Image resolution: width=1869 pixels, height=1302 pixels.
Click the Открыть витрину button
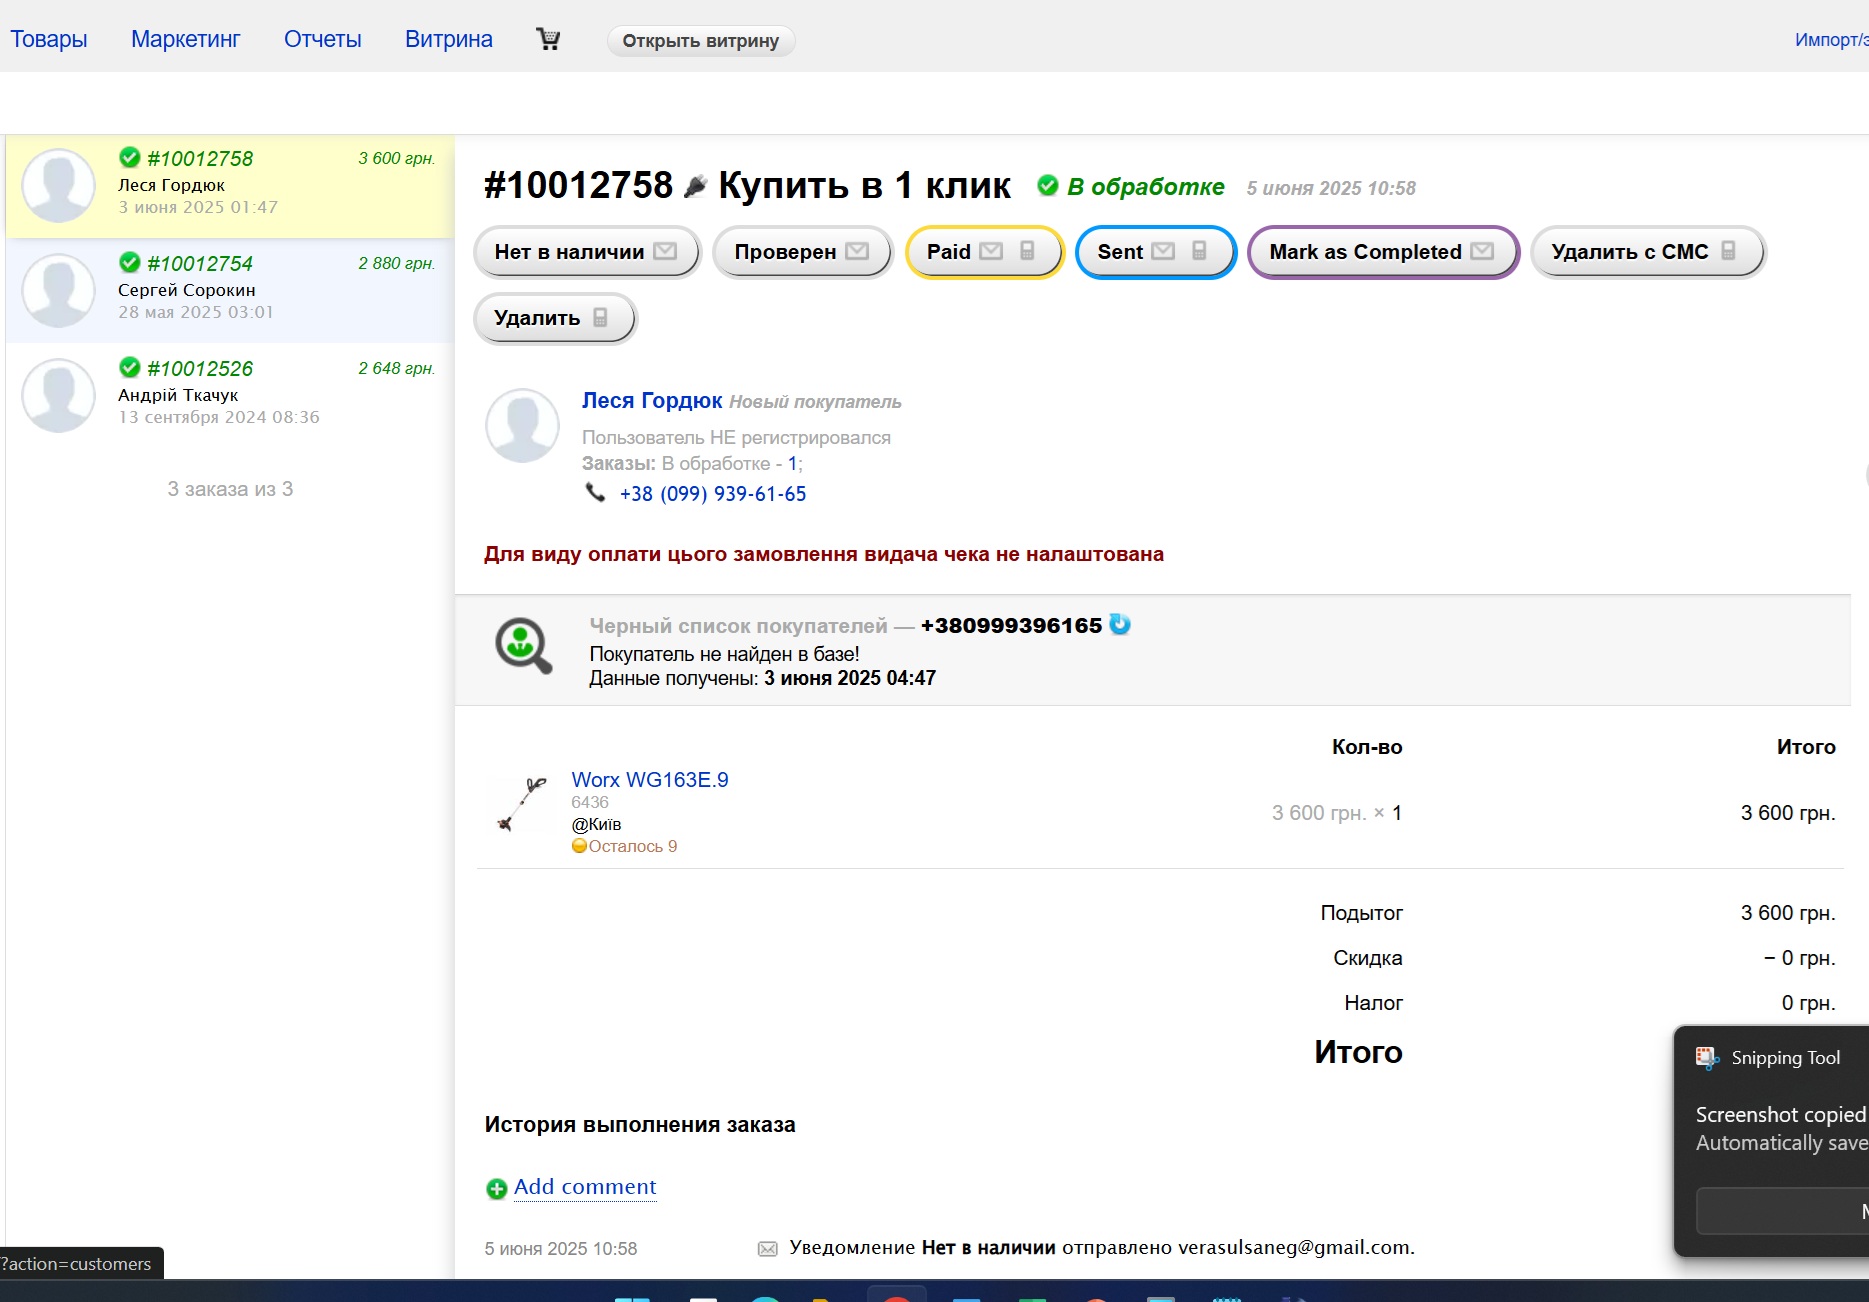[x=701, y=41]
